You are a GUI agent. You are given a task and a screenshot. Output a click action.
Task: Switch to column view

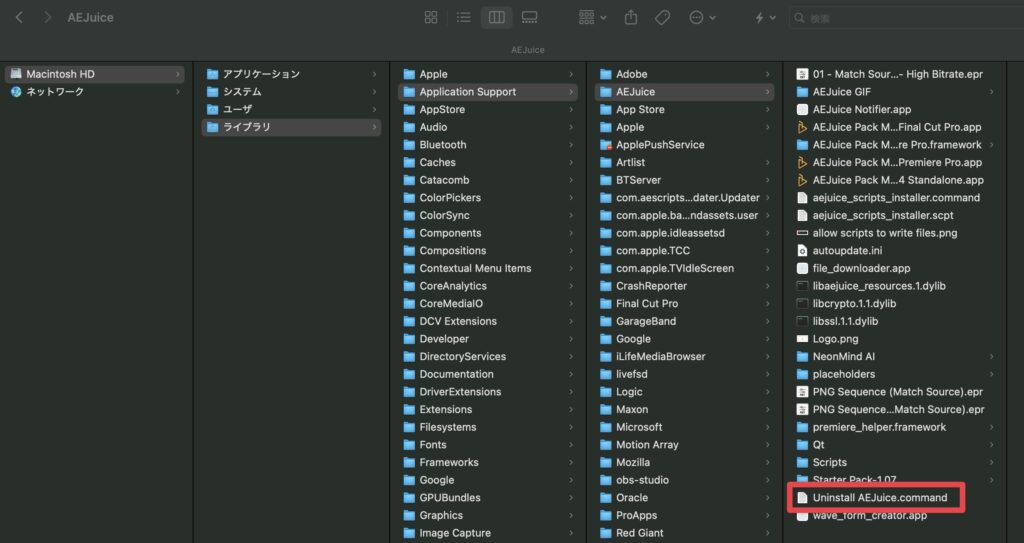(x=496, y=18)
